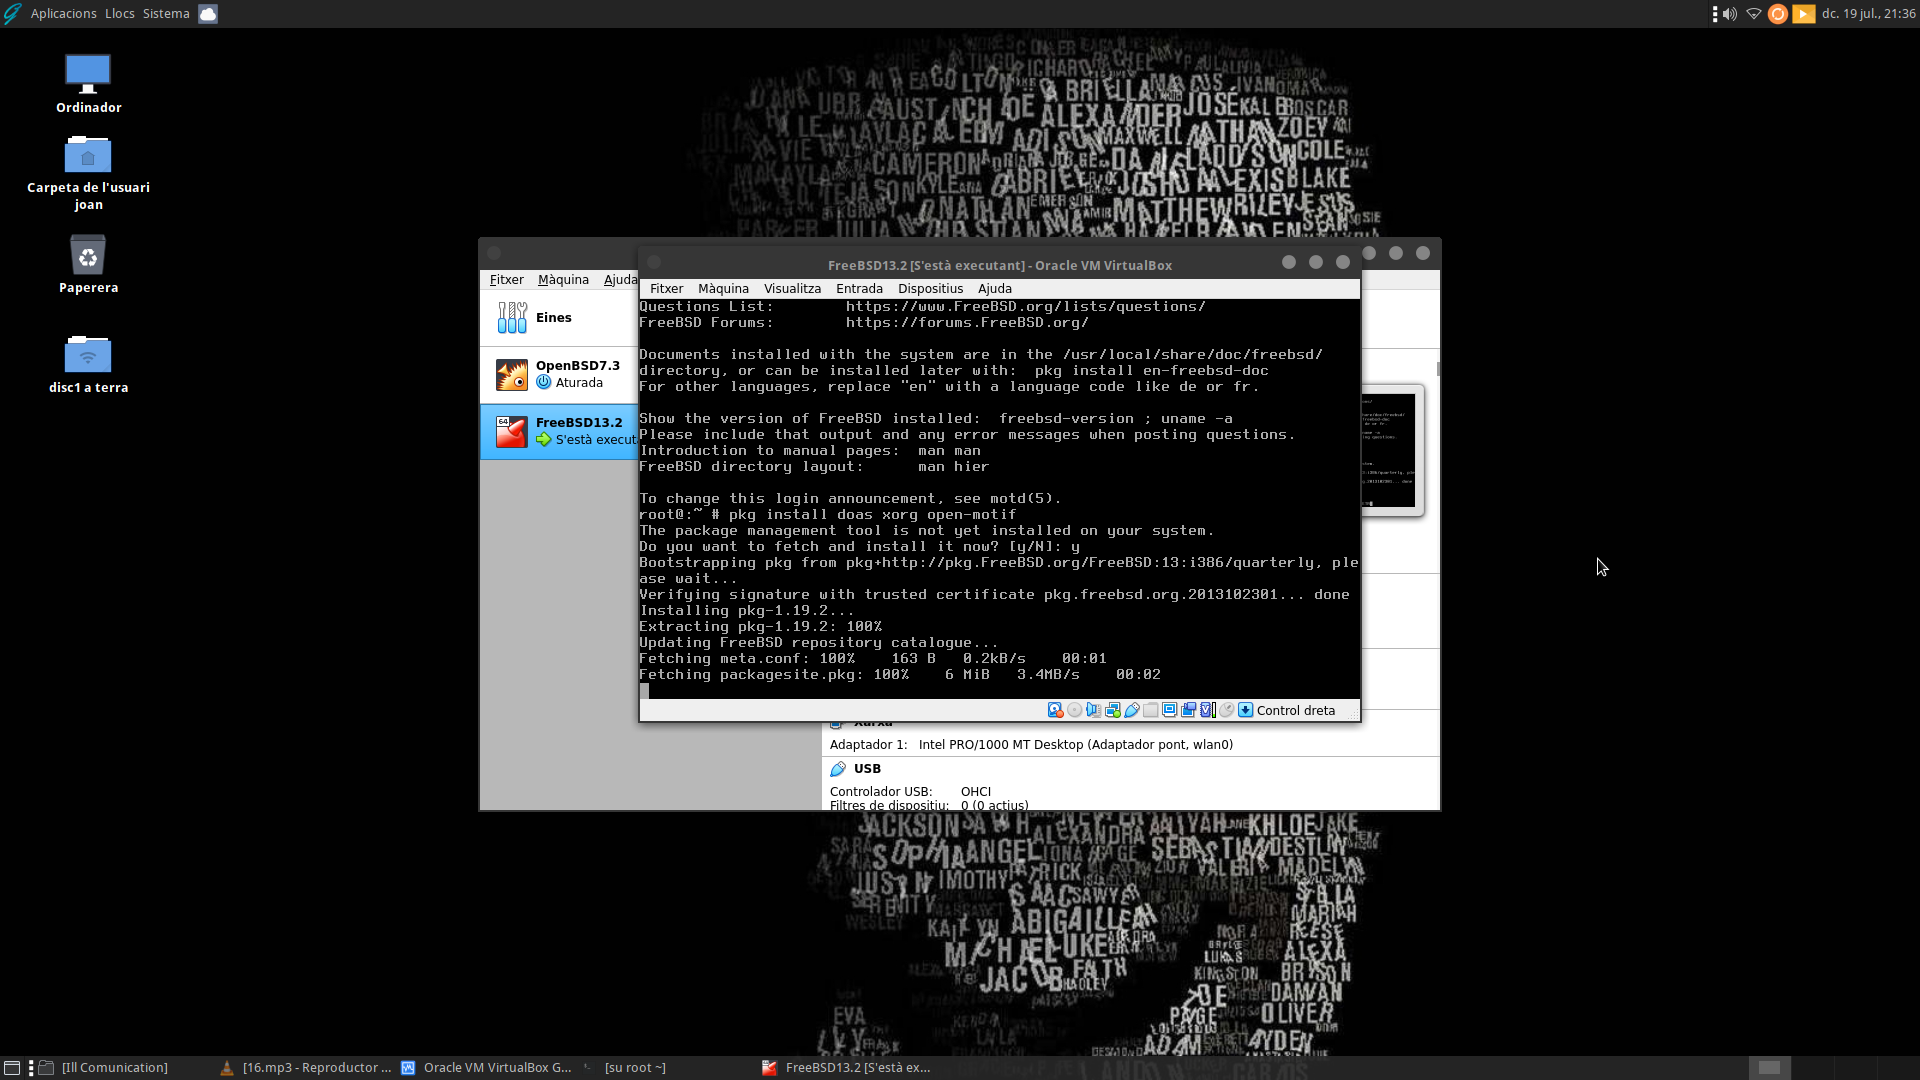The height and width of the screenshot is (1080, 1920).
Task: Open the Dispositius menu in VM window
Action: [930, 288]
